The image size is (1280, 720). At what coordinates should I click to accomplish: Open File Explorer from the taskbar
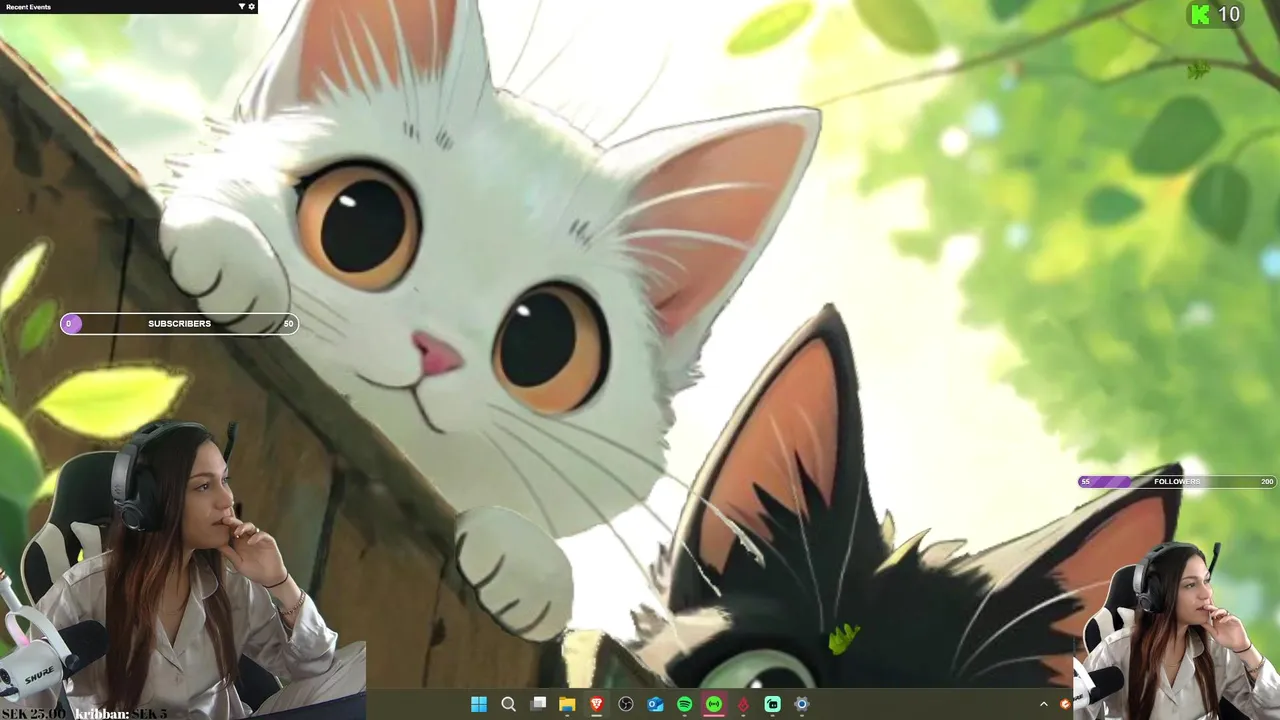pos(567,704)
